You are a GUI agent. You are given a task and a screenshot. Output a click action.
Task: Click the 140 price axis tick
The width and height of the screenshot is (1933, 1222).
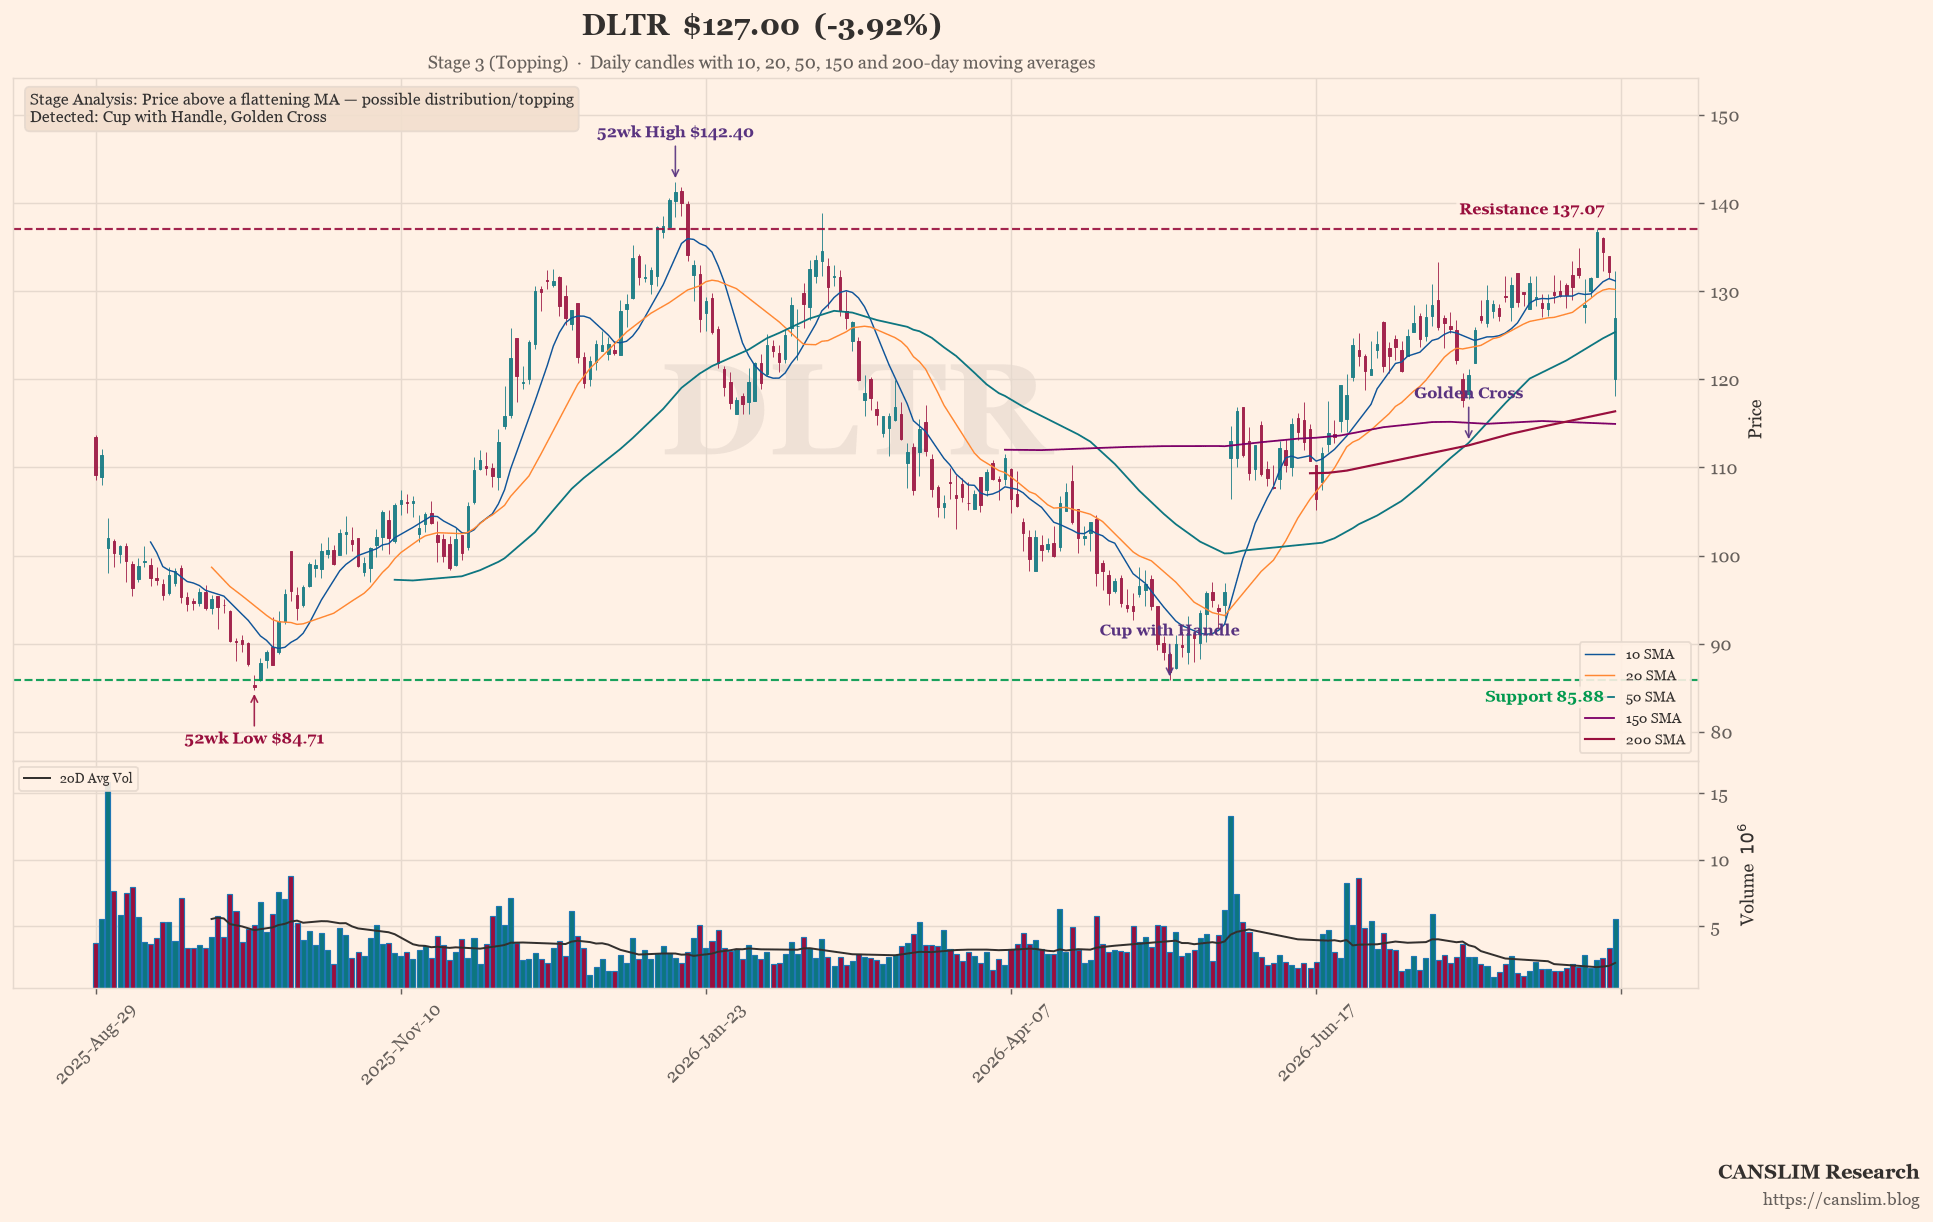(x=1725, y=204)
